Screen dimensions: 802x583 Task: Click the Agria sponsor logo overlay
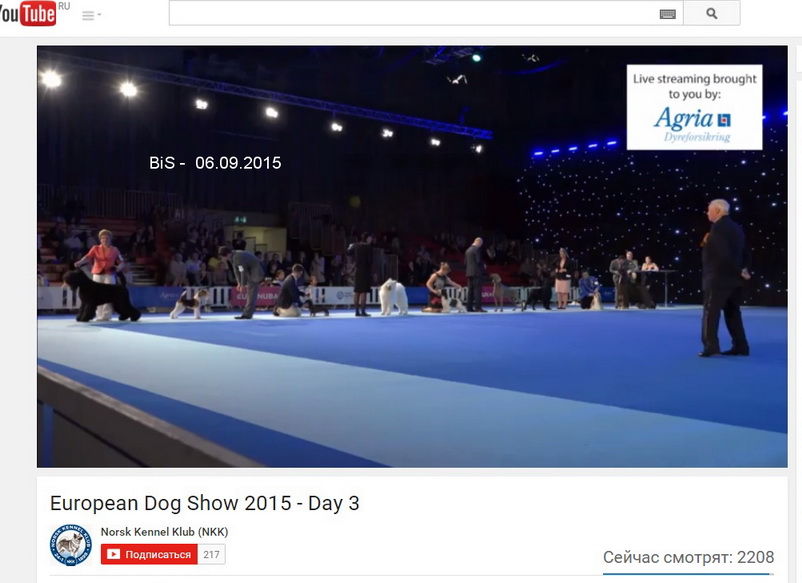click(x=693, y=121)
